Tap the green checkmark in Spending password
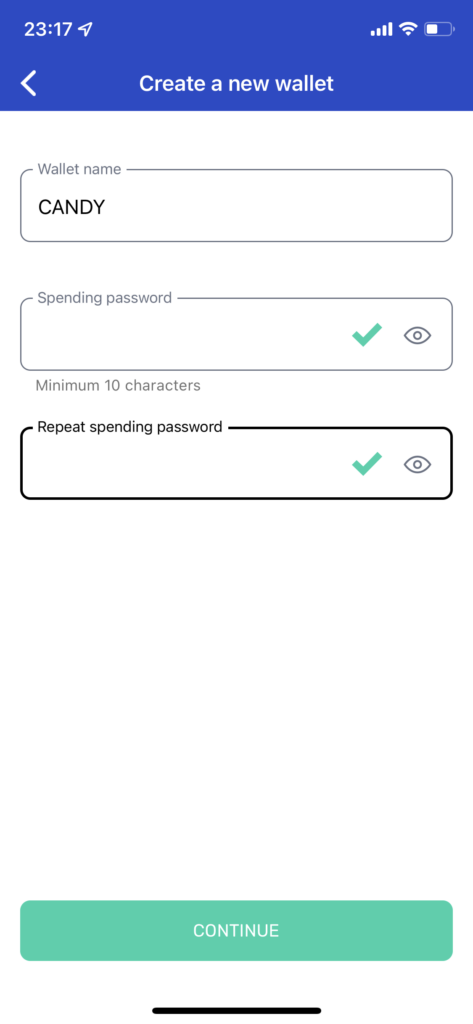The image size is (473, 1024). pos(367,335)
